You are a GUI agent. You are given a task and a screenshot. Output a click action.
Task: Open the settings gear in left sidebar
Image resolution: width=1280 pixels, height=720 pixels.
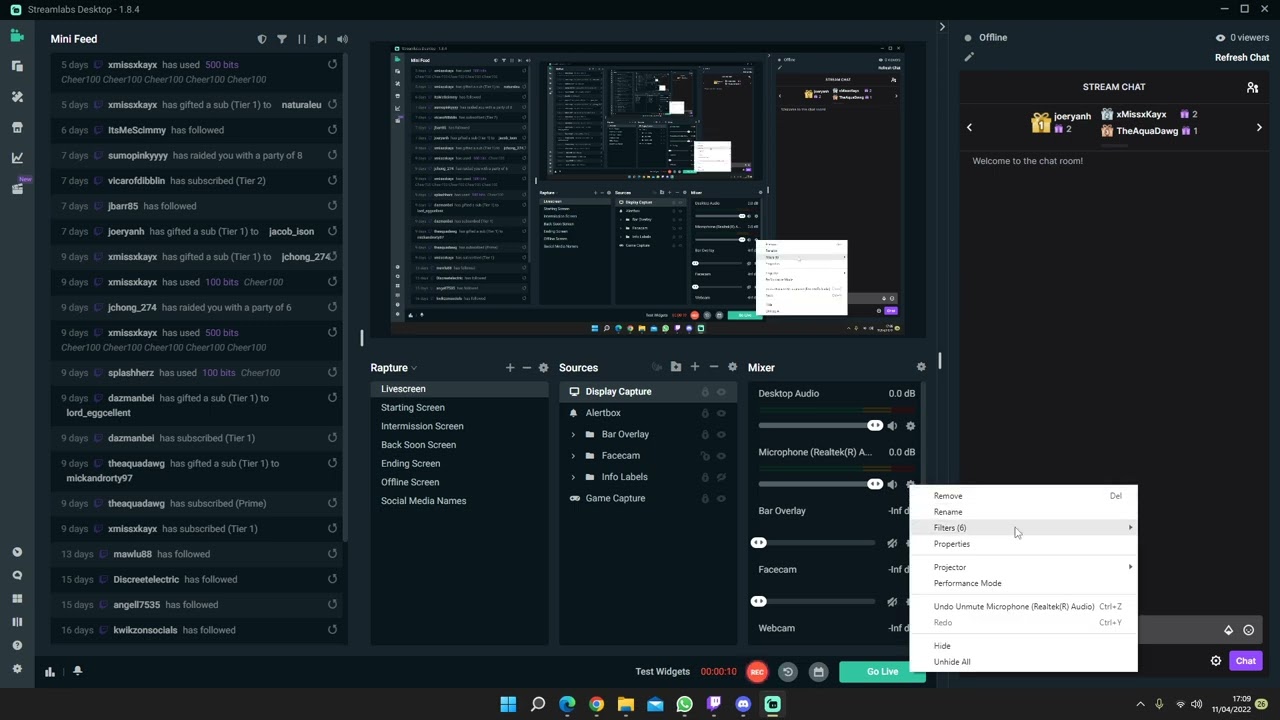[17, 669]
